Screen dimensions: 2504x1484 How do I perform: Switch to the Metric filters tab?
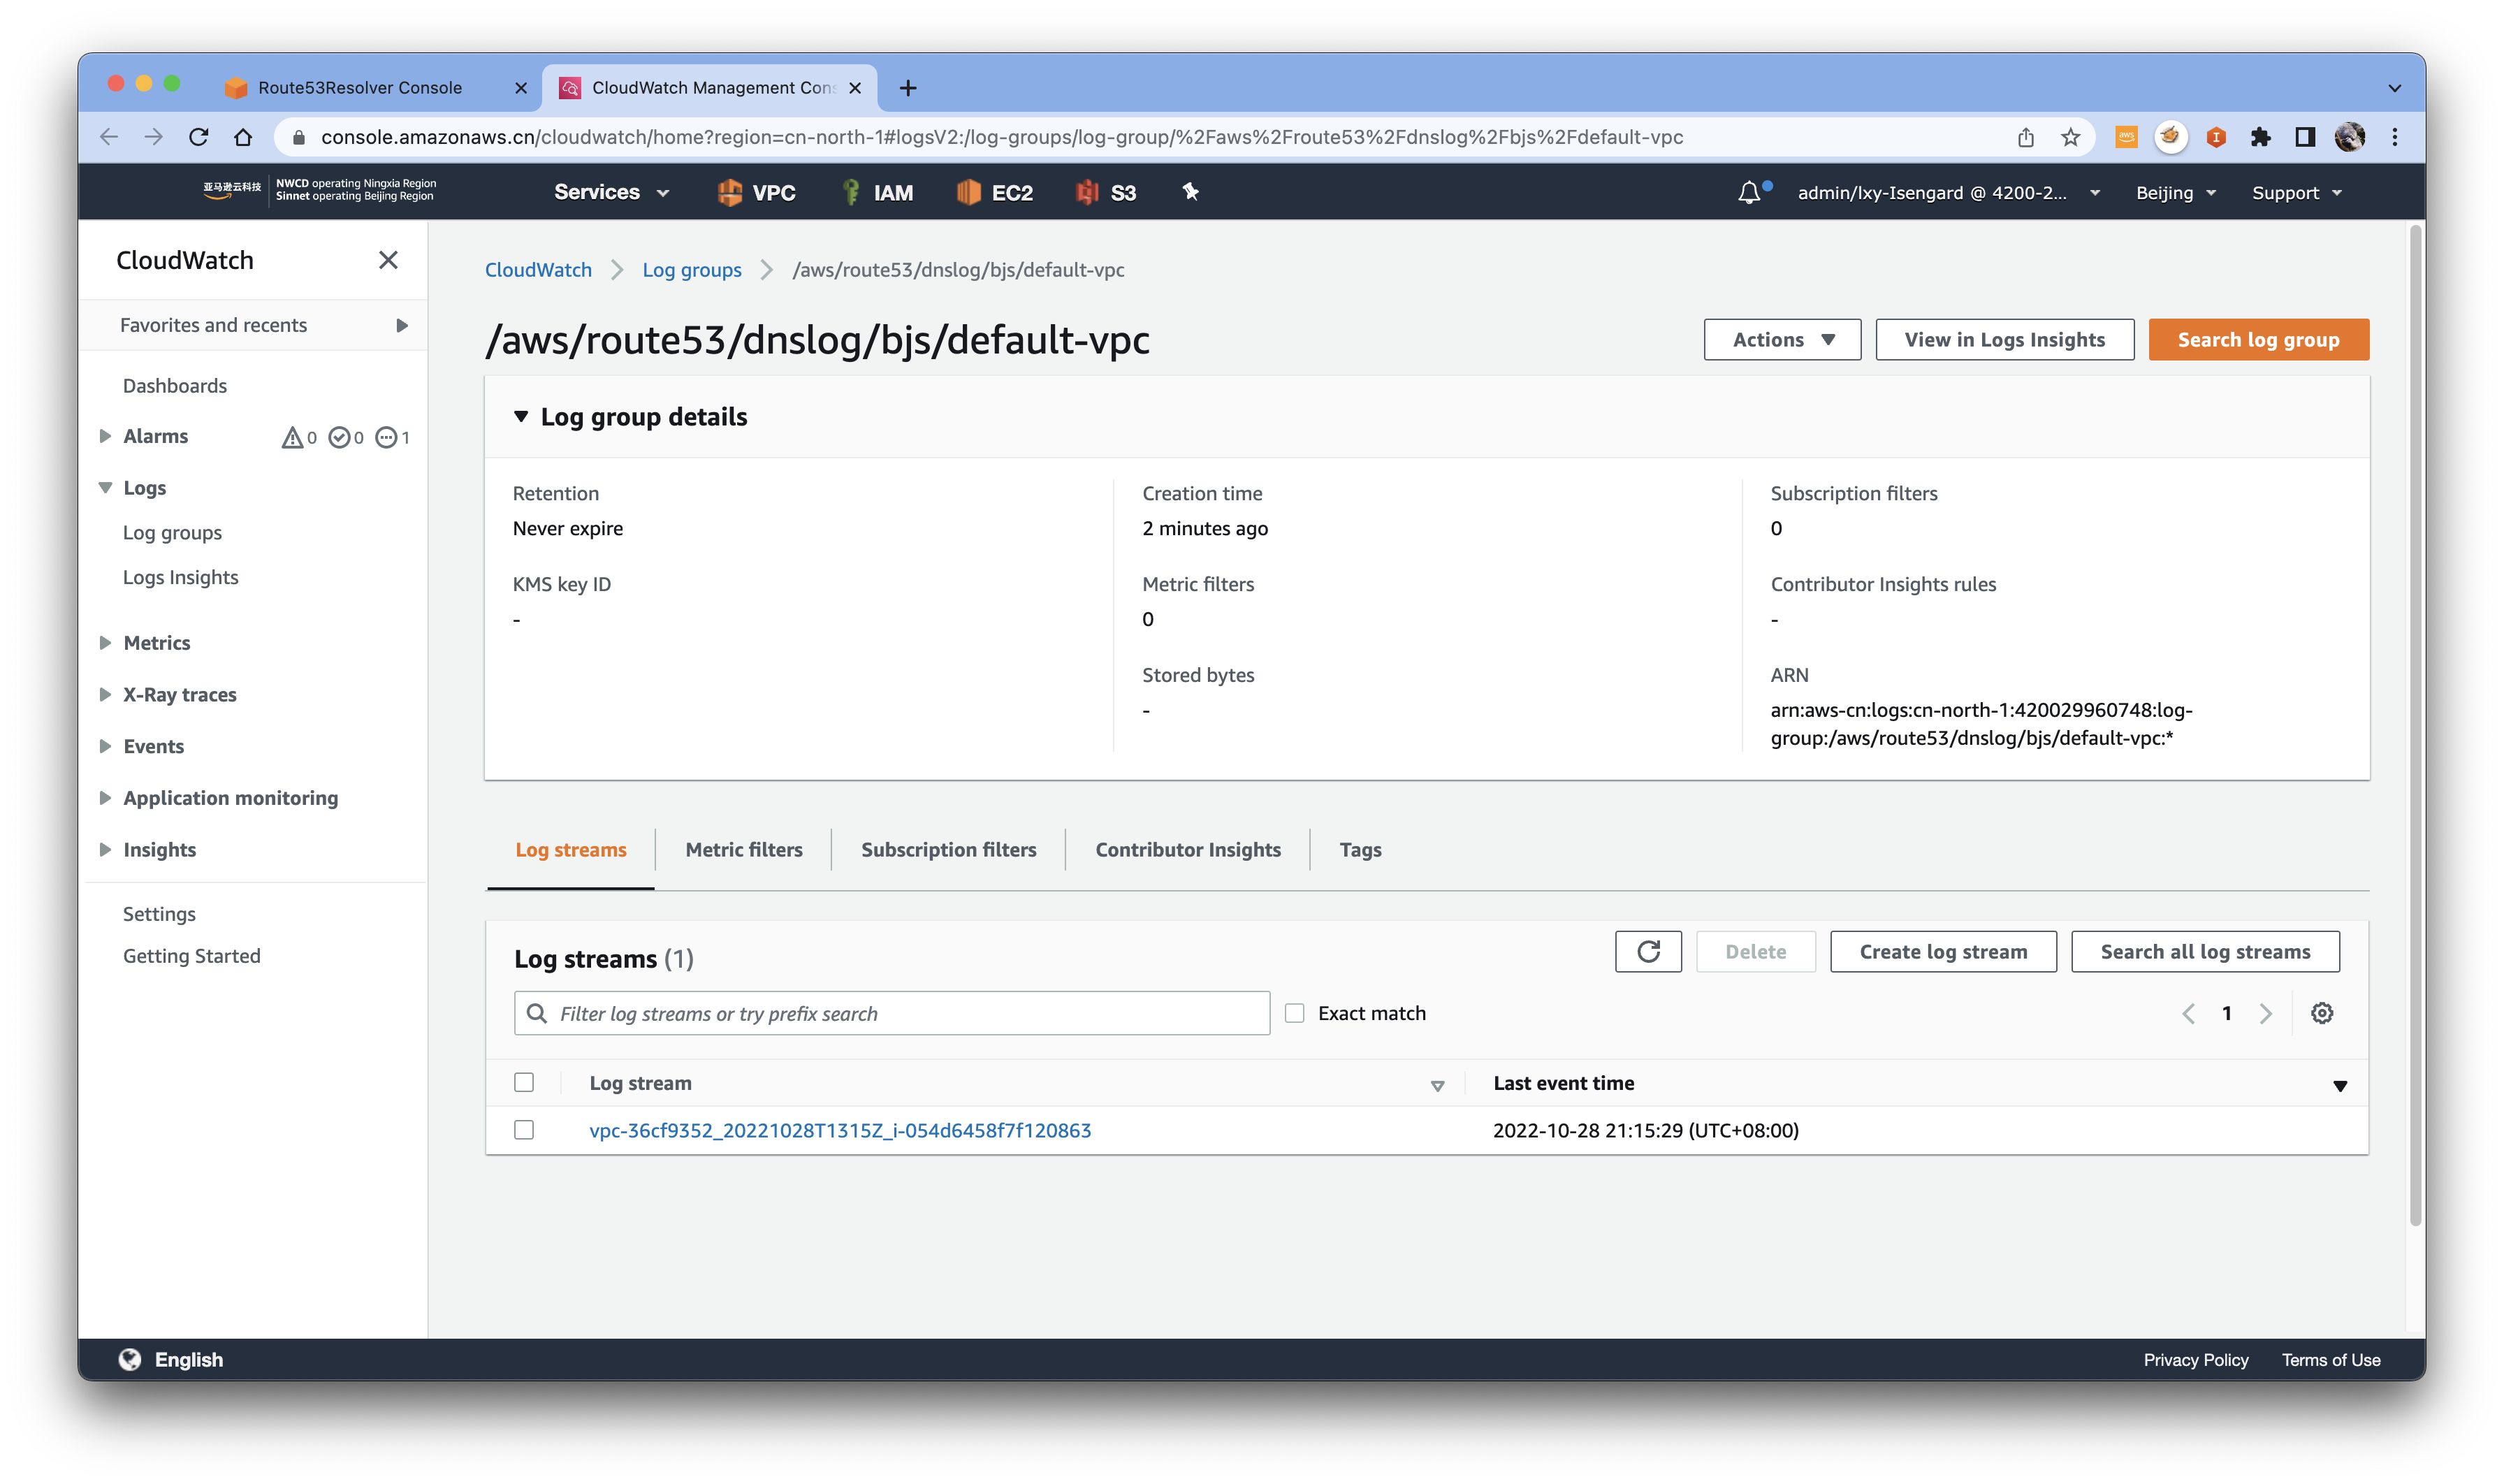click(744, 850)
